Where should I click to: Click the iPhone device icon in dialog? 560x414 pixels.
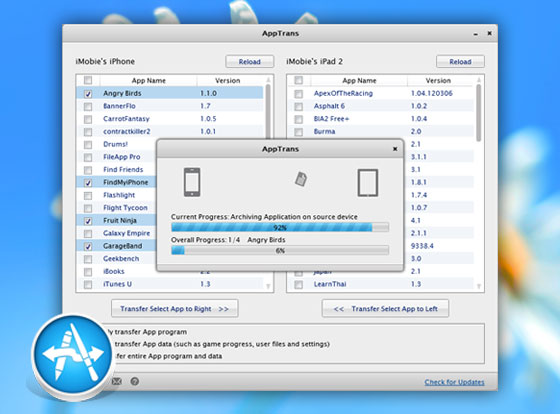pyautogui.click(x=192, y=182)
